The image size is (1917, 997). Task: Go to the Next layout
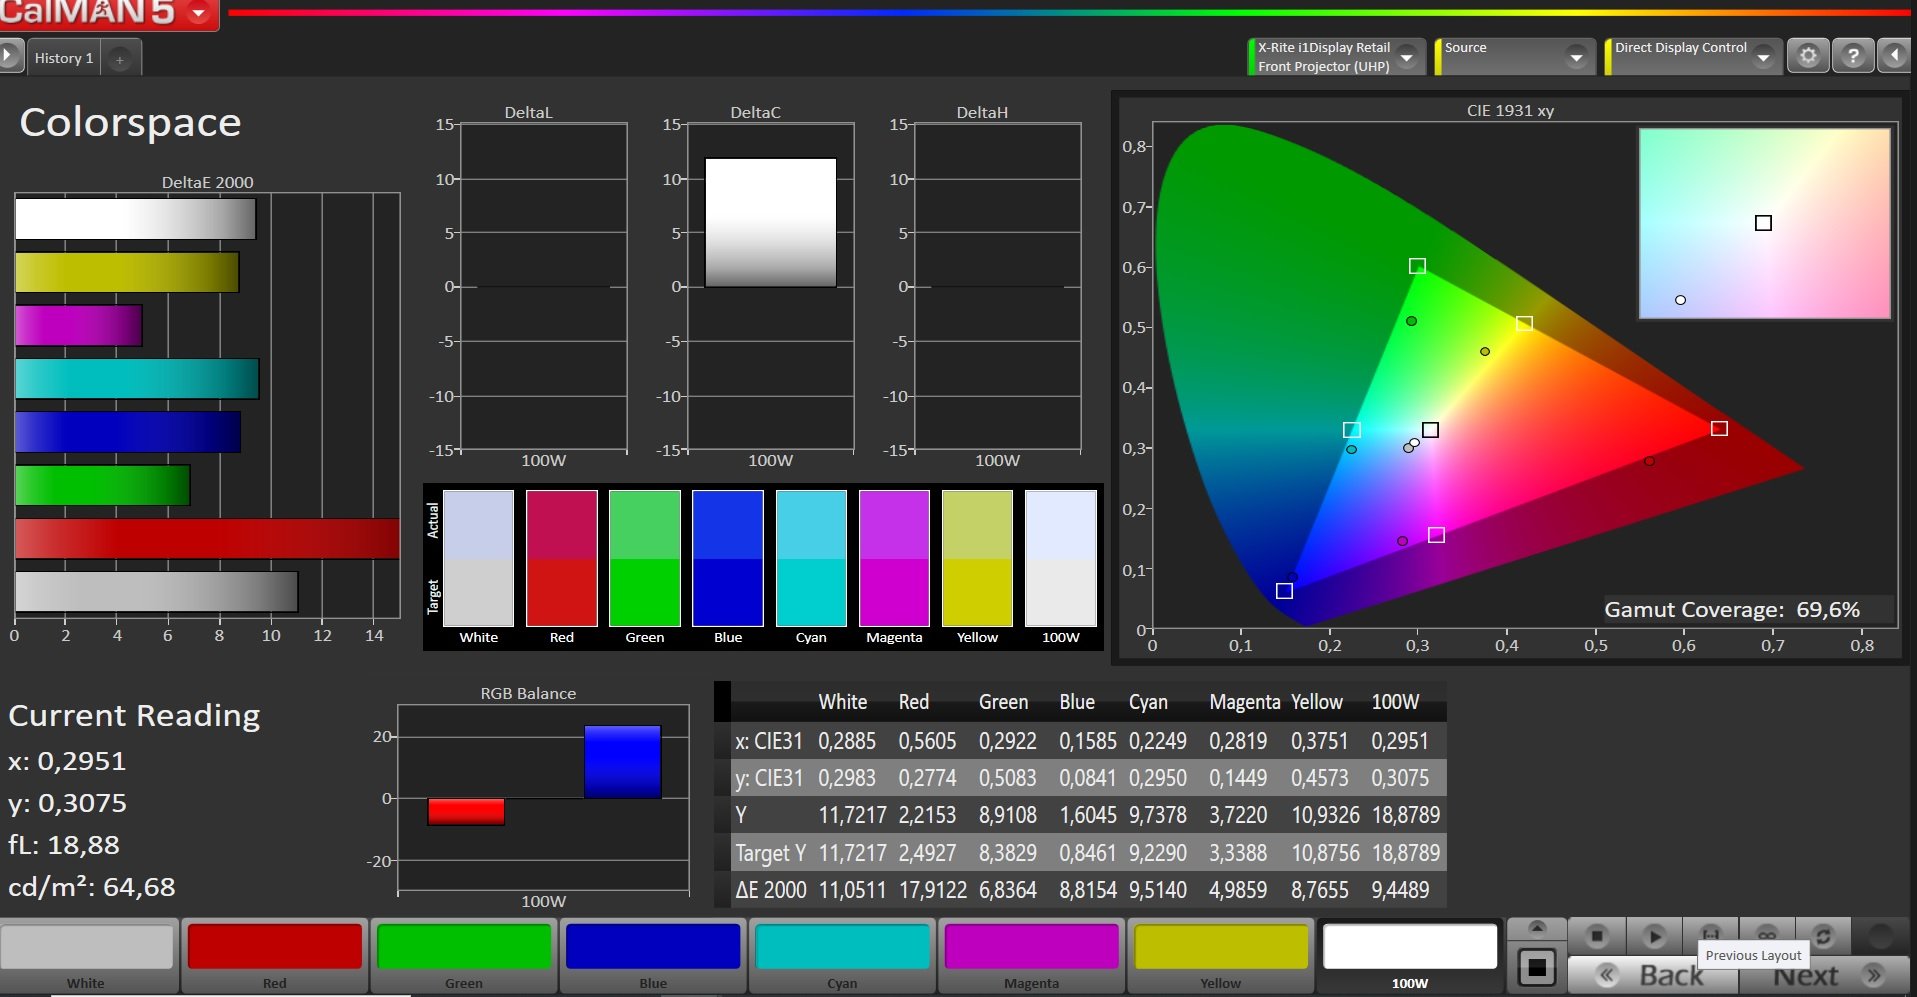click(1826, 976)
